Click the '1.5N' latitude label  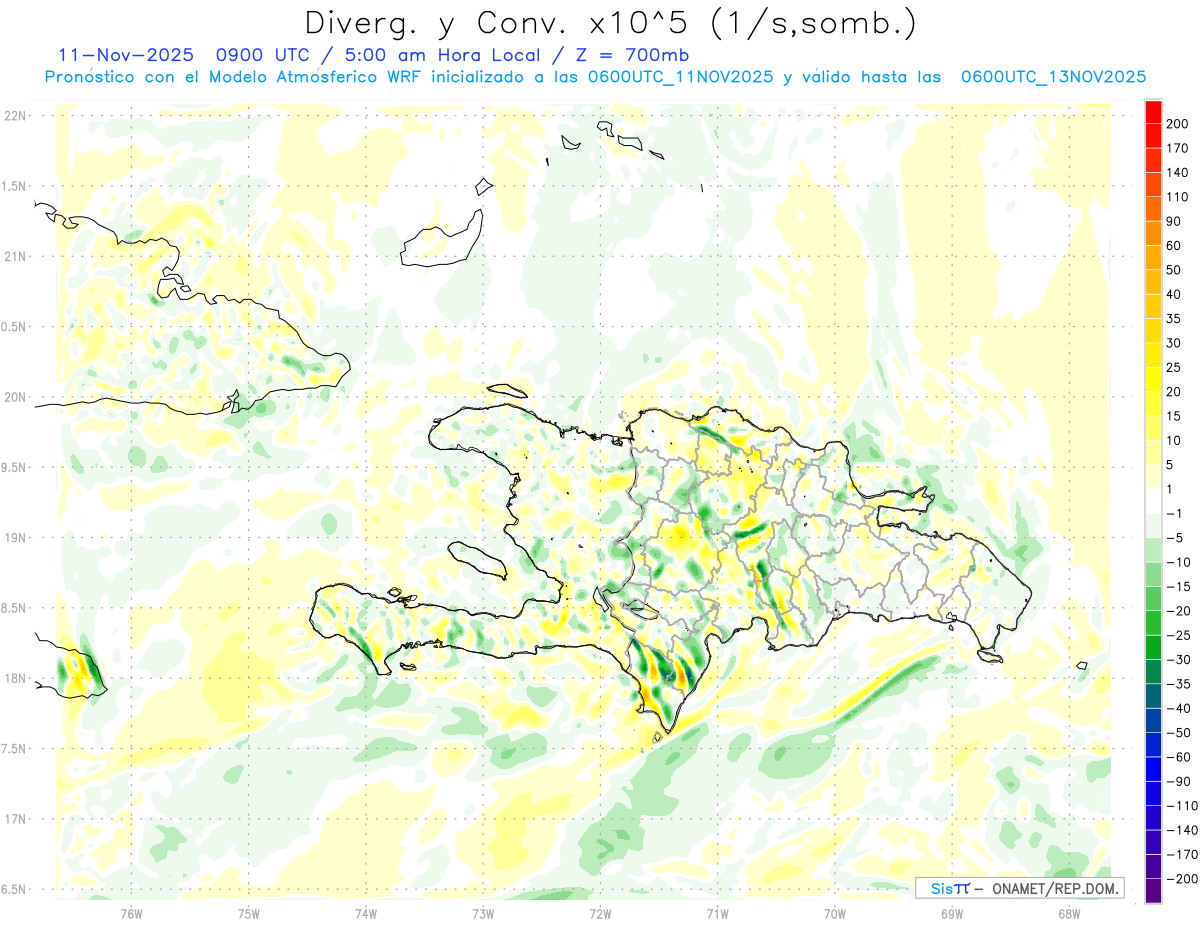pyautogui.click(x=14, y=186)
